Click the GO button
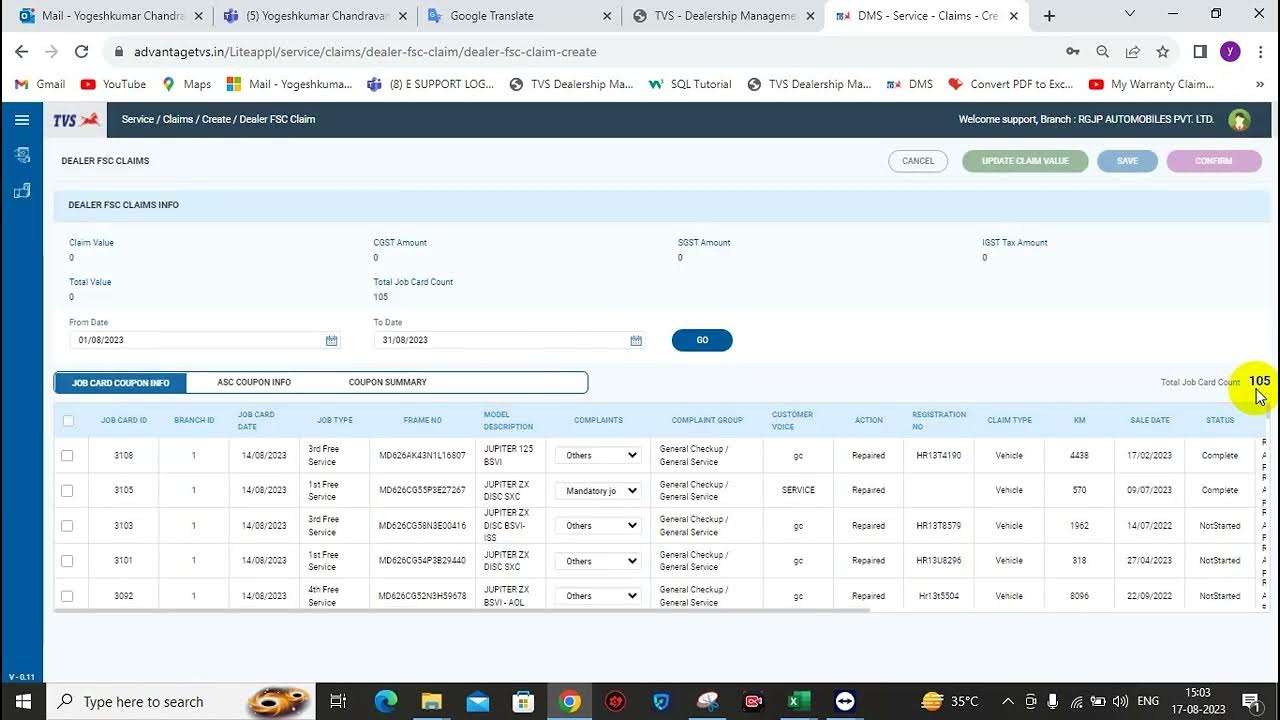 click(x=702, y=341)
